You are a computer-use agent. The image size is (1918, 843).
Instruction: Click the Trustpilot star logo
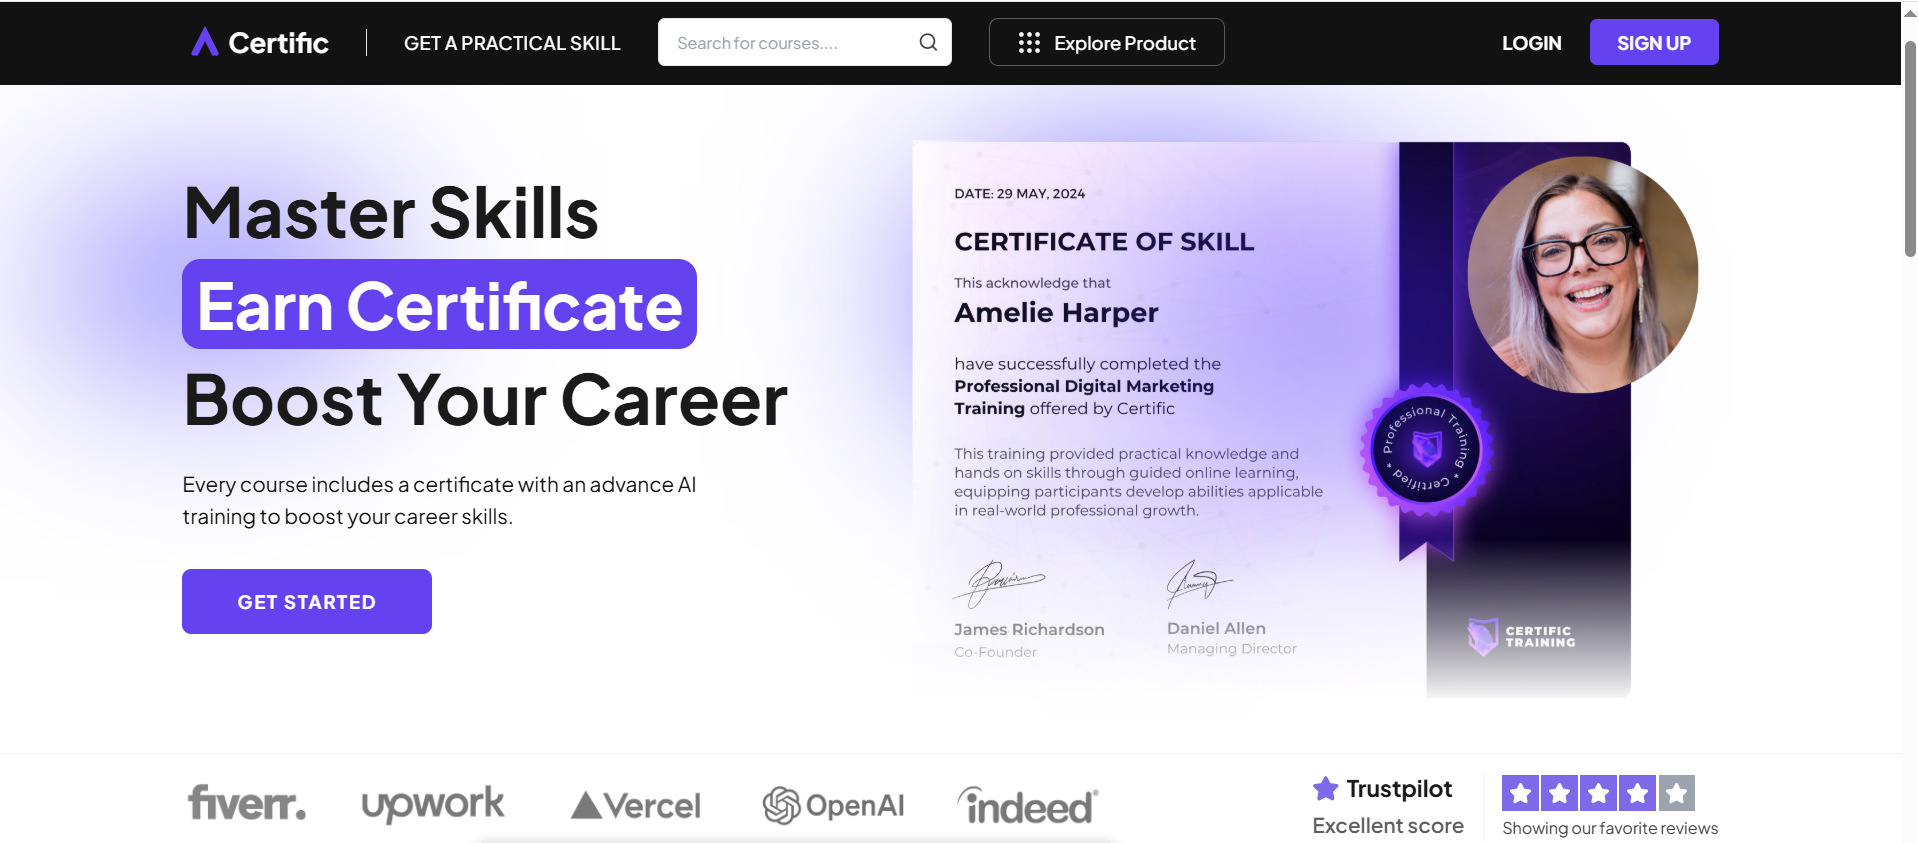pyautogui.click(x=1325, y=788)
